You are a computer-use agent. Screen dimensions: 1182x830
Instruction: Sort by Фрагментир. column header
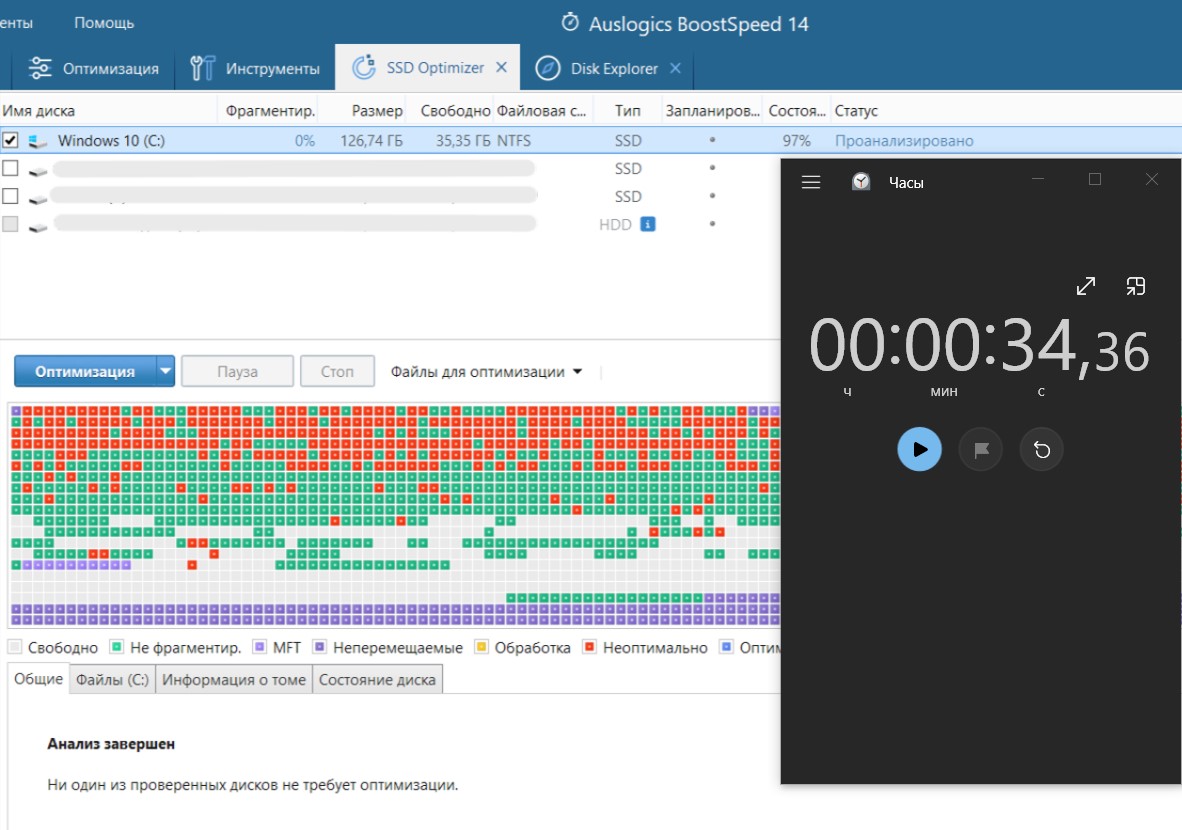tap(270, 111)
